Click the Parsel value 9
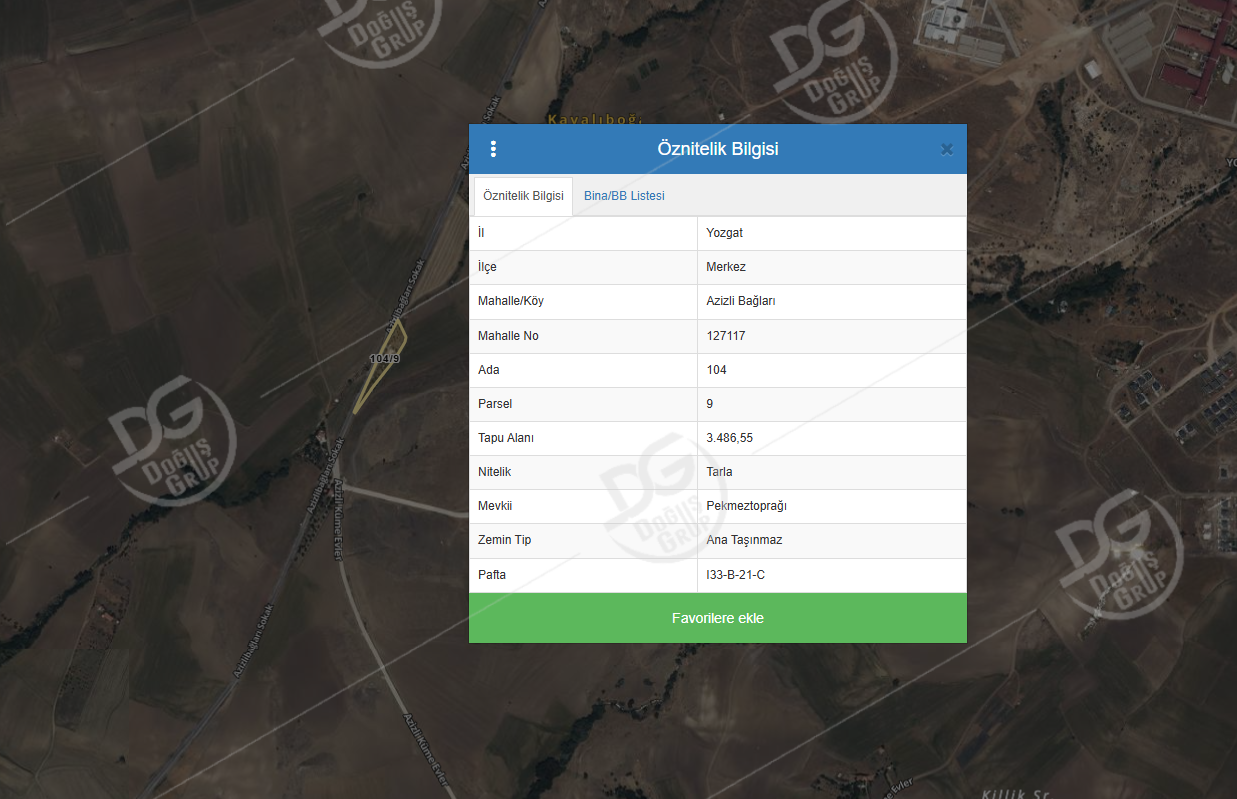 click(710, 404)
